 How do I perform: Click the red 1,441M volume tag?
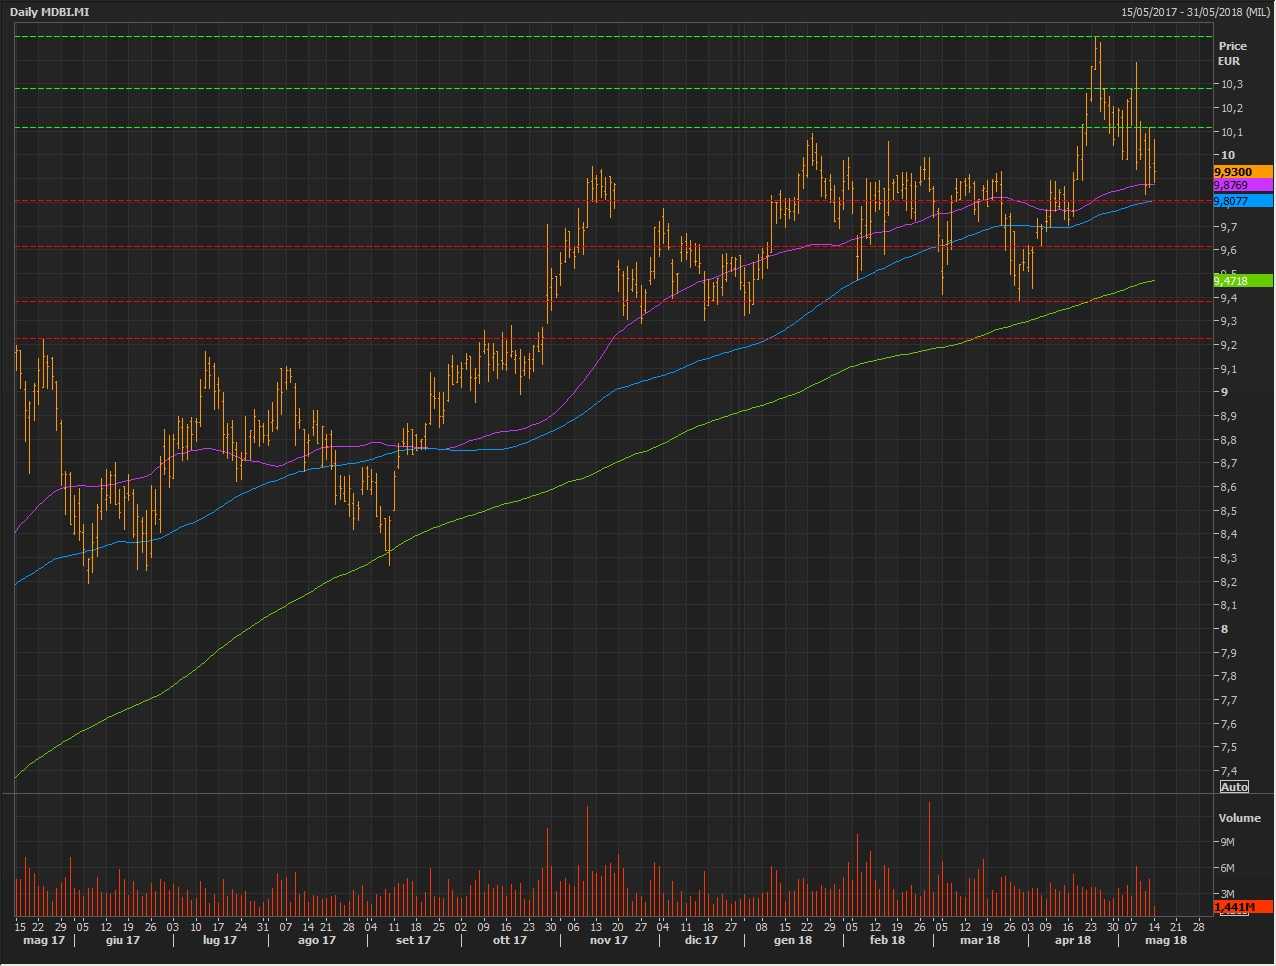coord(1242,907)
